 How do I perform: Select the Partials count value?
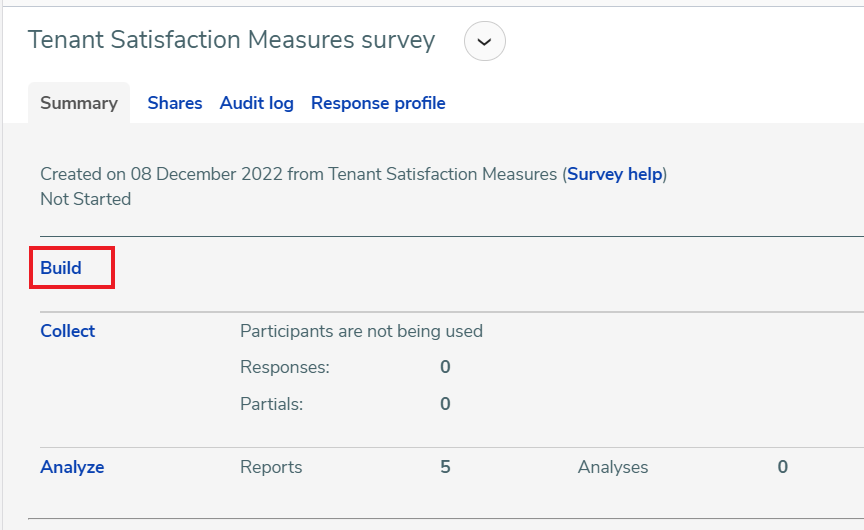click(445, 404)
